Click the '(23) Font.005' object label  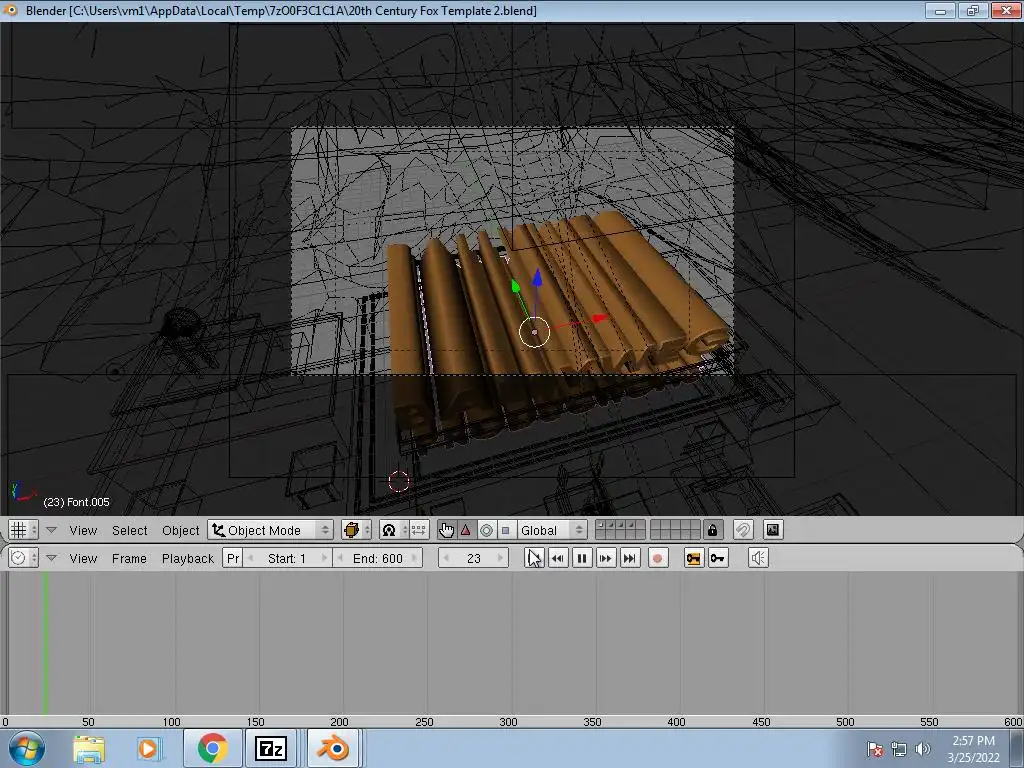76,502
